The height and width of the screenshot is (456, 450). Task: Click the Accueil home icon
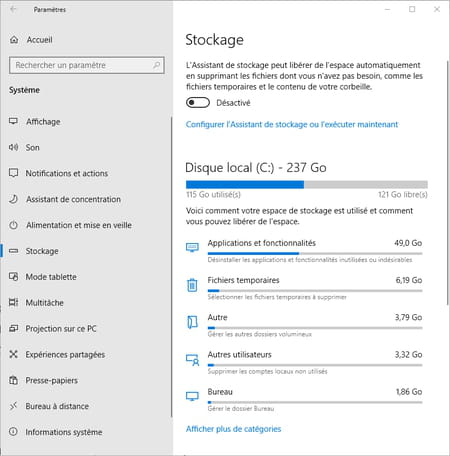pyautogui.click(x=14, y=40)
